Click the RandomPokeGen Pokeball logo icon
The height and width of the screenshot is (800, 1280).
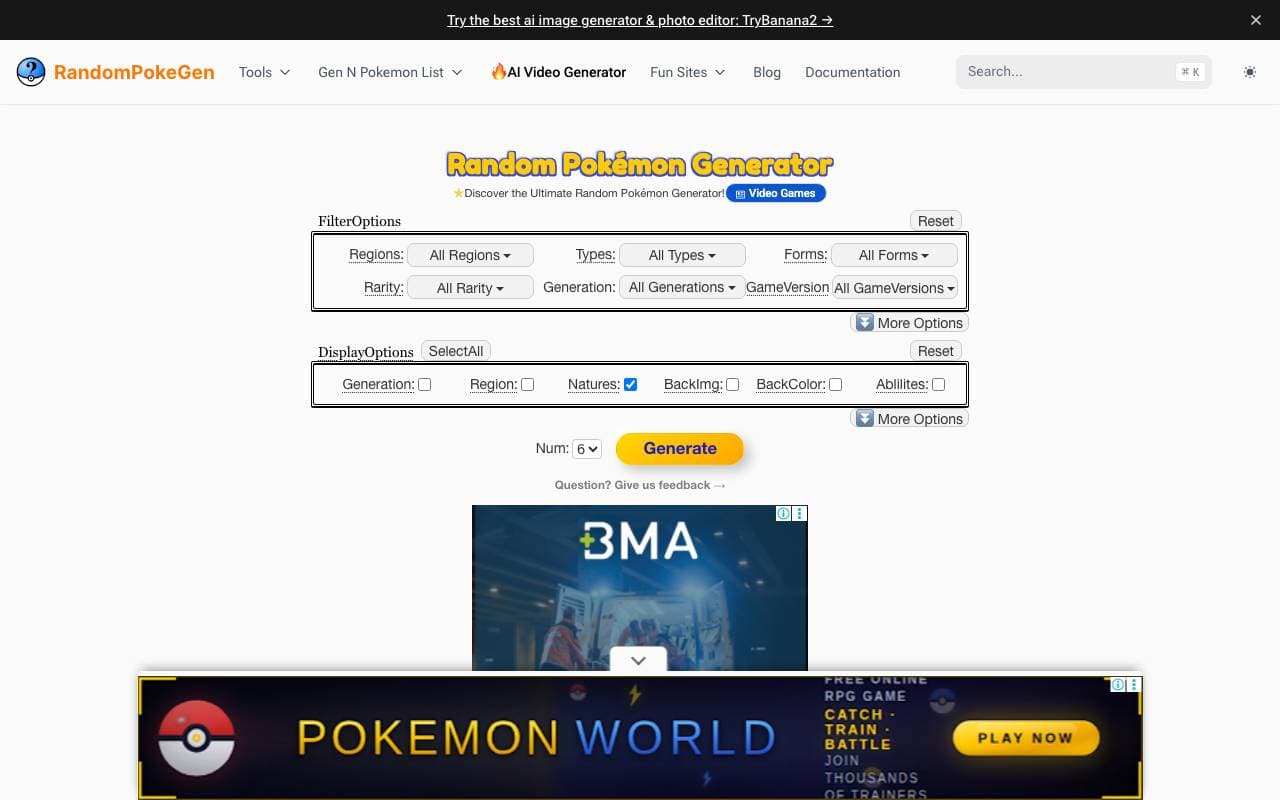coord(31,72)
